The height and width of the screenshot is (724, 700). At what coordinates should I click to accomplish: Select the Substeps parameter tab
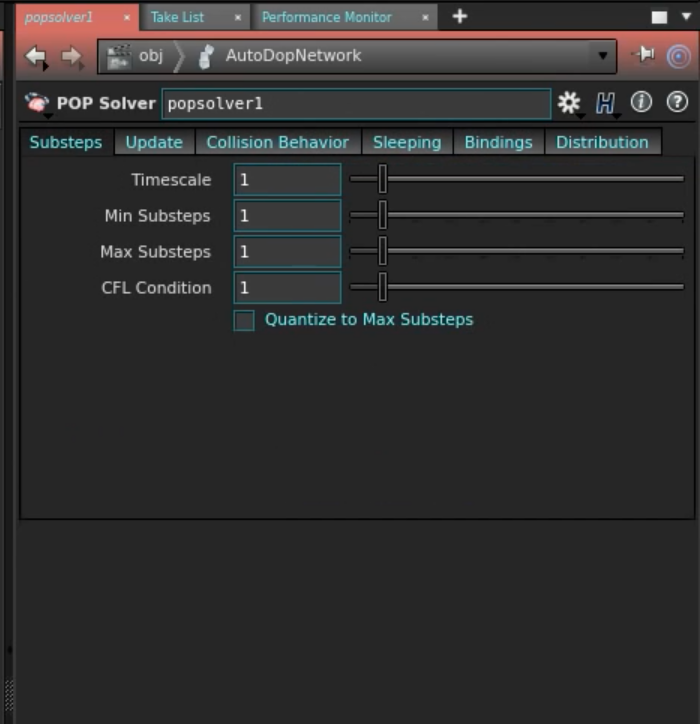[66, 142]
